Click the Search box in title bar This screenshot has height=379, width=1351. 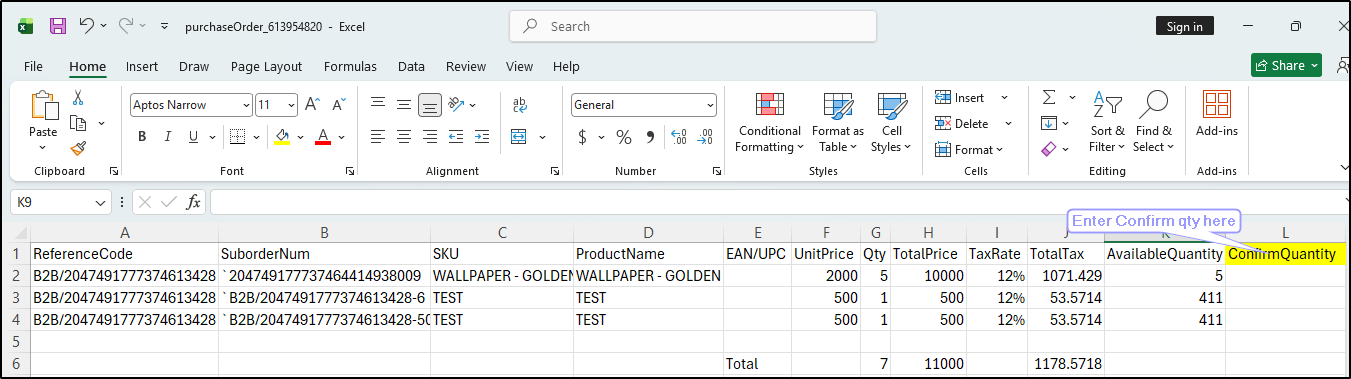click(693, 26)
